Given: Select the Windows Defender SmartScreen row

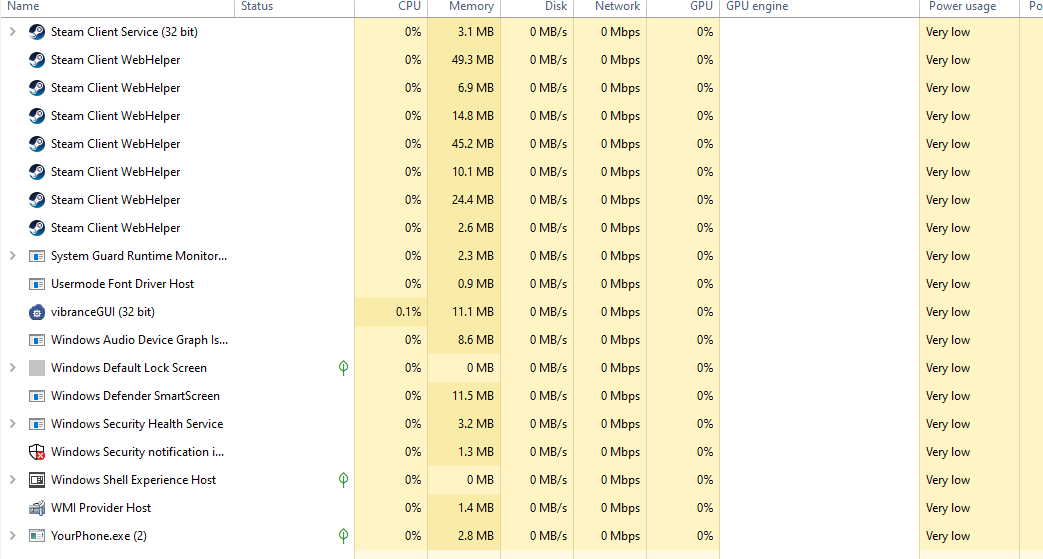Looking at the screenshot, I should tap(135, 396).
